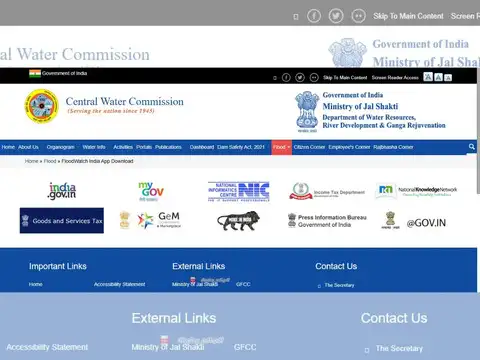The width and height of the screenshot is (480, 360).
Task: Open the Make in India lion logo
Action: [239, 221]
